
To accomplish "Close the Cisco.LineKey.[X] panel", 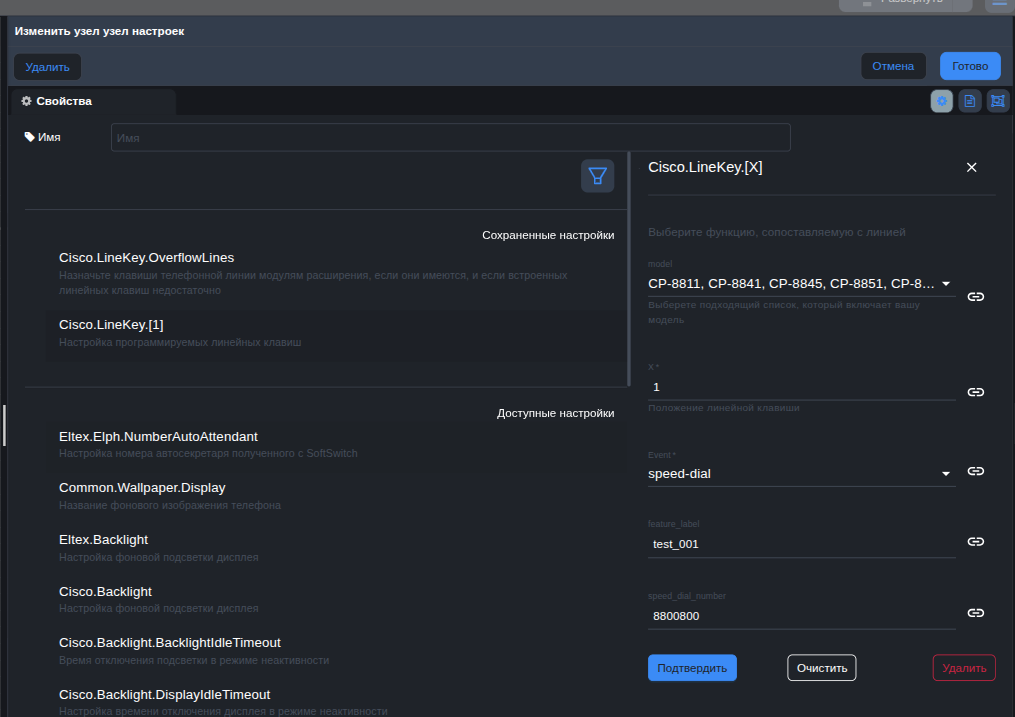I will point(971,168).
